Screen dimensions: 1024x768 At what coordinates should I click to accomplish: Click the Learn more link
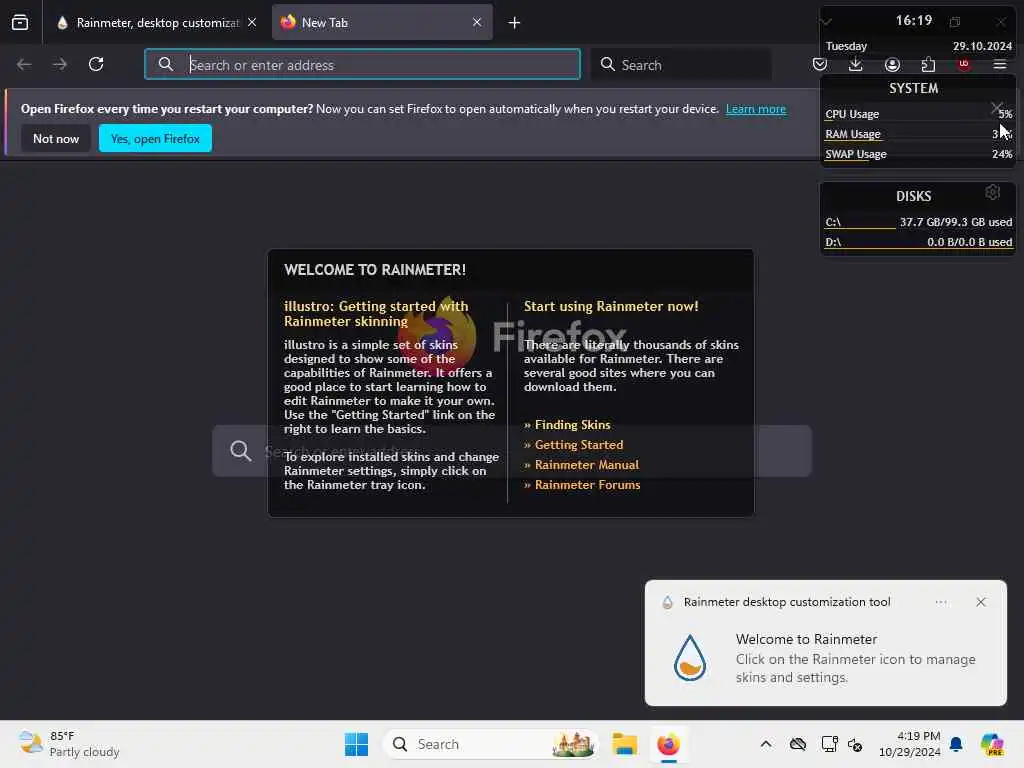pyautogui.click(x=756, y=109)
